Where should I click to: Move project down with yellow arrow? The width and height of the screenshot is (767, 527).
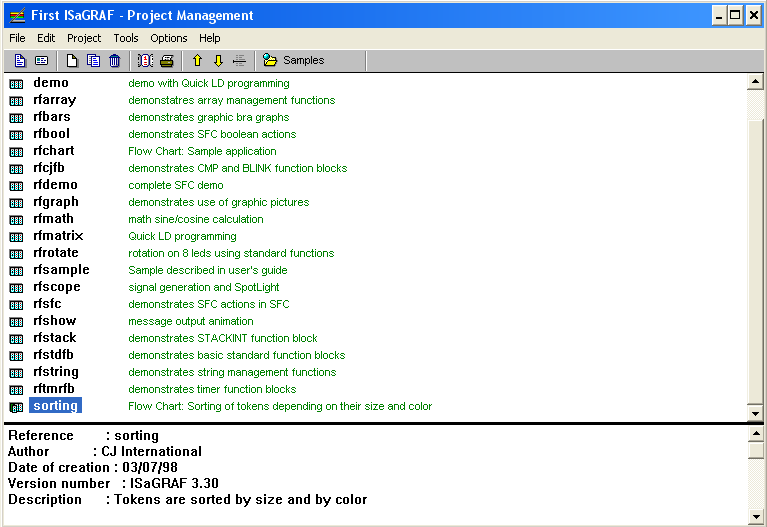pyautogui.click(x=219, y=61)
